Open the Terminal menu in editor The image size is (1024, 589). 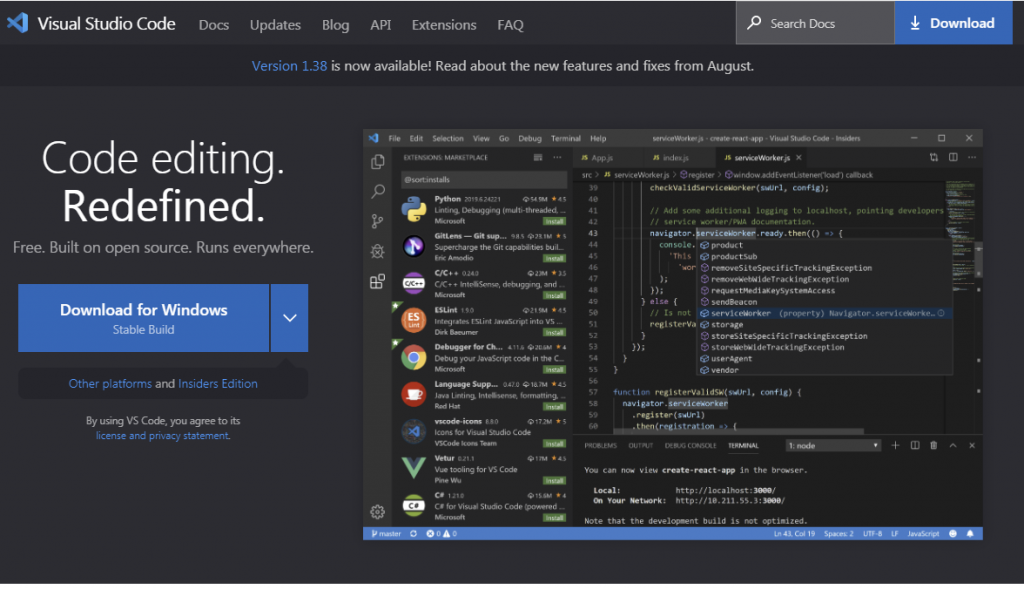click(x=566, y=138)
